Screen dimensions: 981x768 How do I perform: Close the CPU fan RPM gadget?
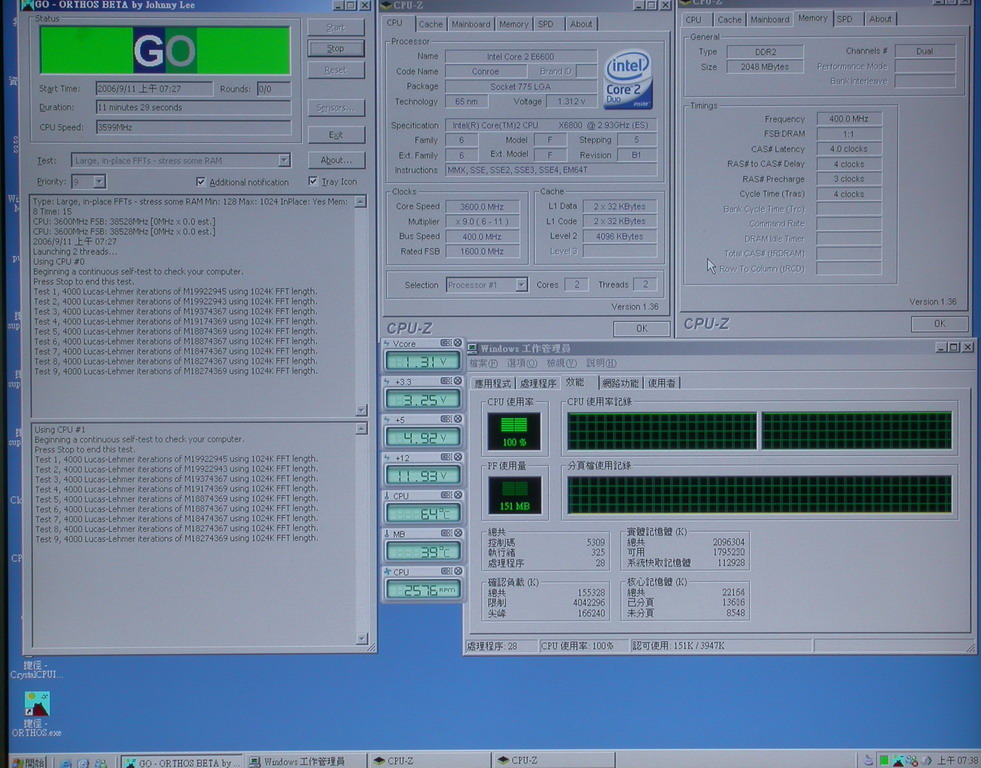pyautogui.click(x=457, y=572)
